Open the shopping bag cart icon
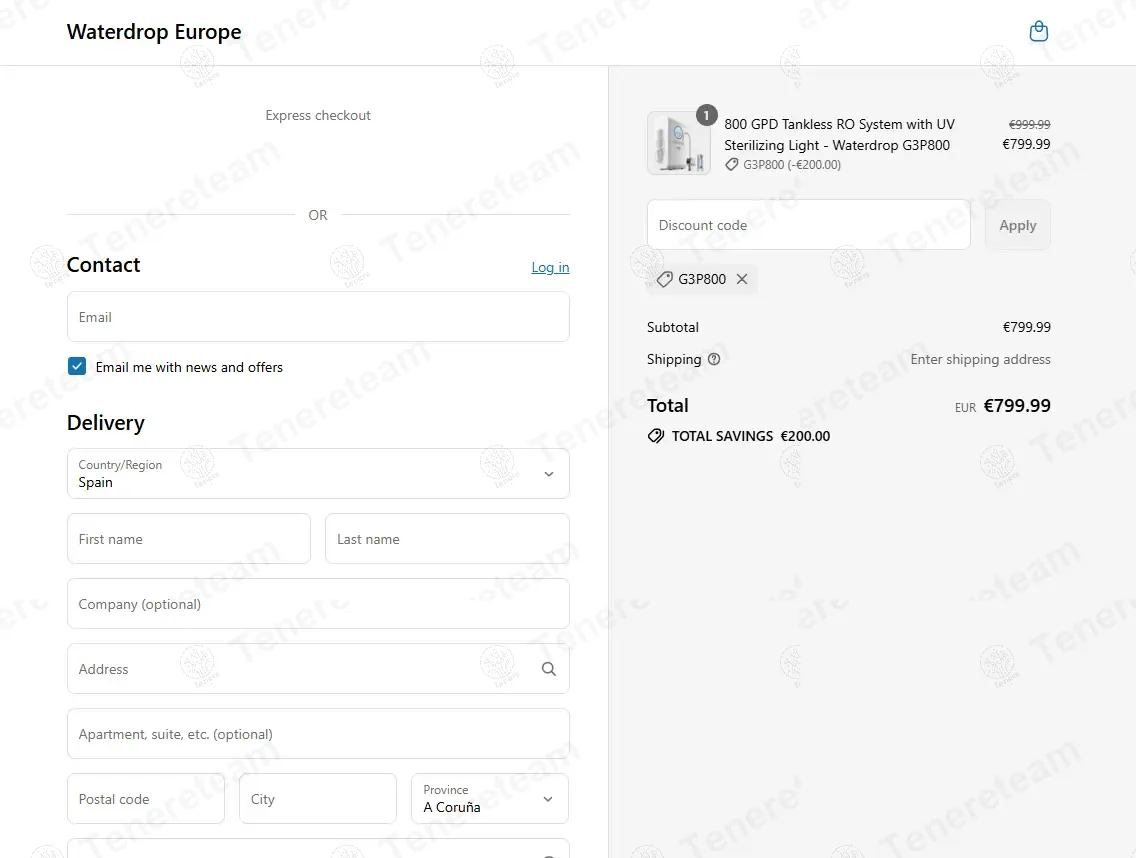The height and width of the screenshot is (858, 1136). pos(1039,32)
